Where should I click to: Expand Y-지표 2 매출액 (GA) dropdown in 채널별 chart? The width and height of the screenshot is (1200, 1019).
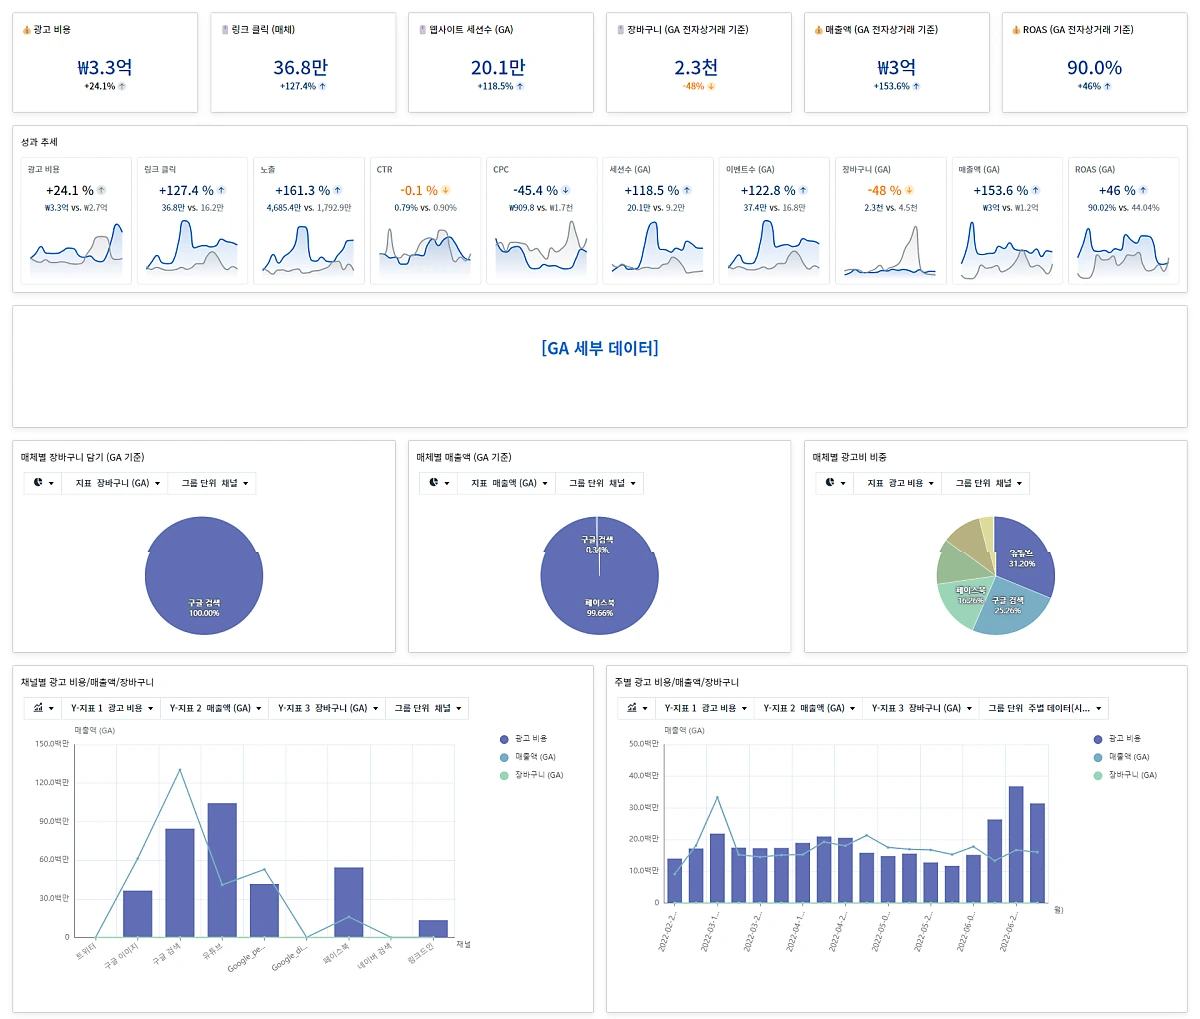(x=215, y=708)
